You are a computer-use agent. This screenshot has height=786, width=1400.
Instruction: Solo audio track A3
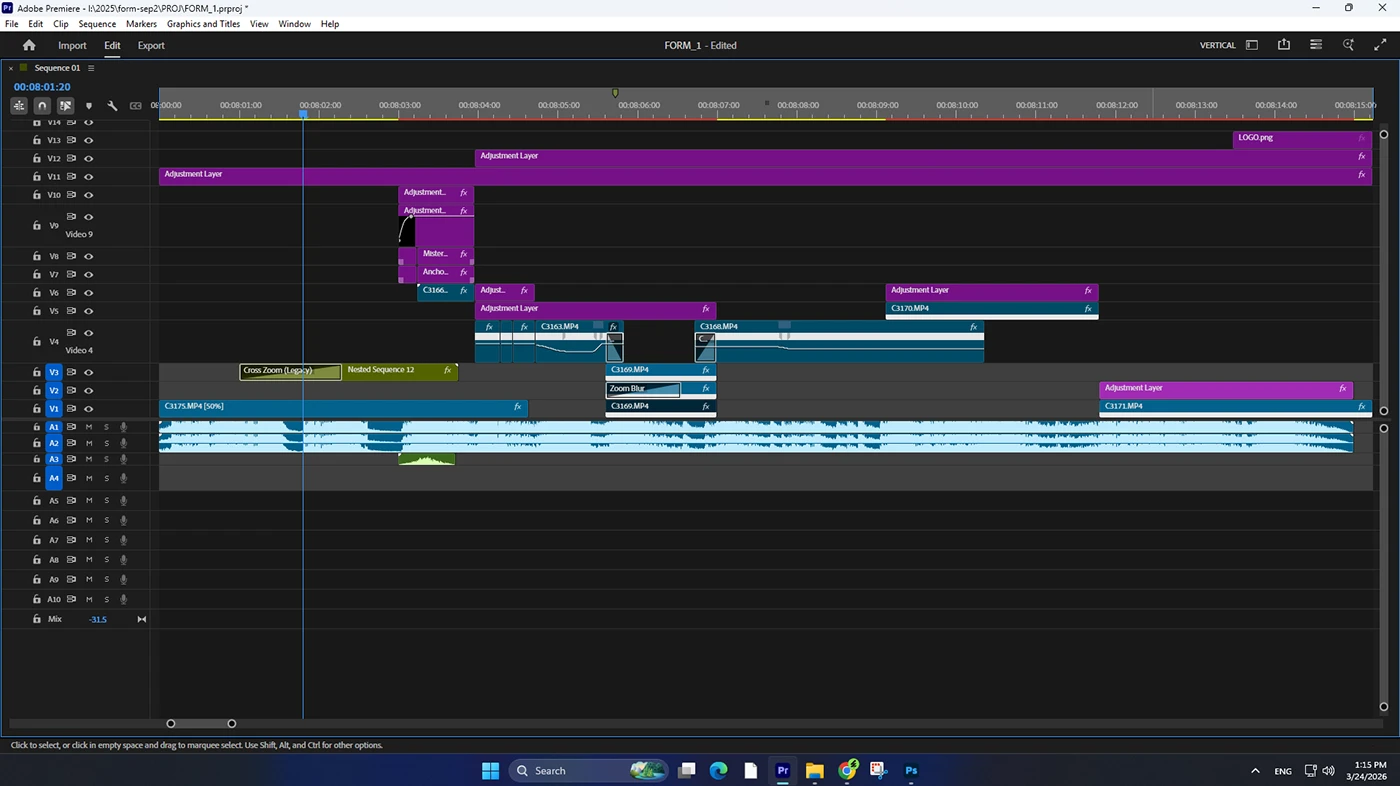click(x=106, y=459)
